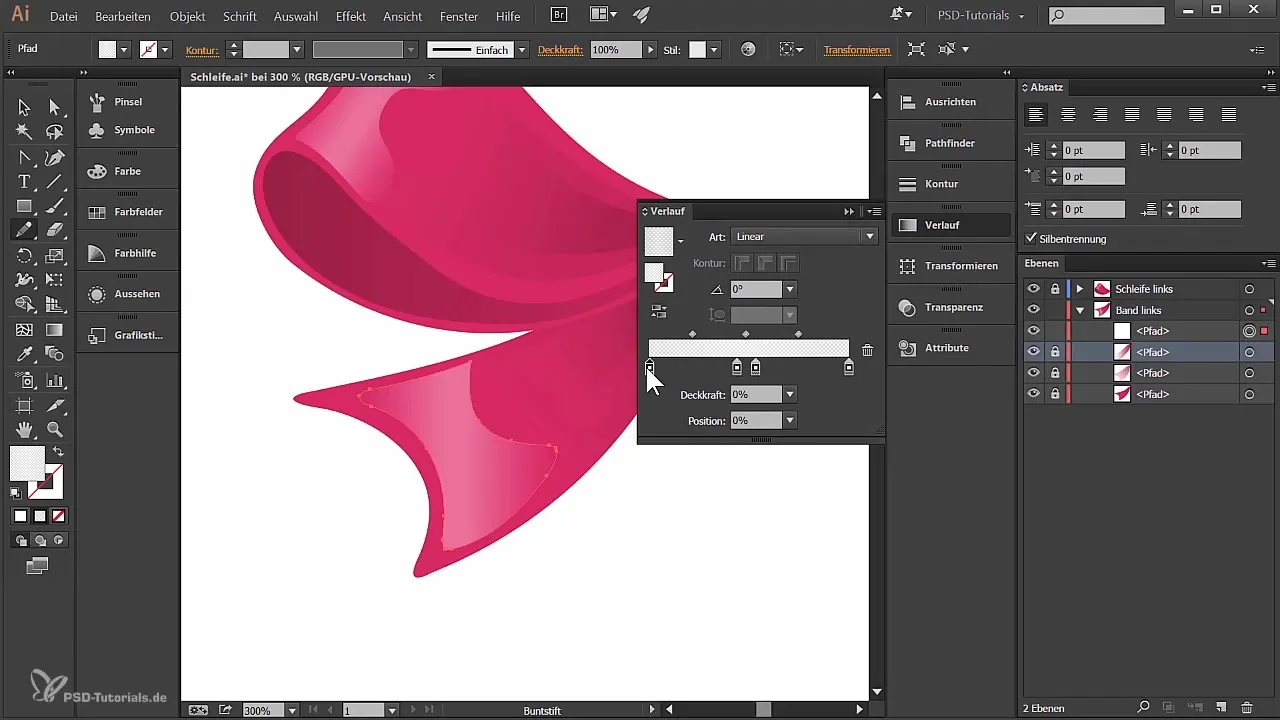Select rightmost gradient stop on slider

pos(849,368)
